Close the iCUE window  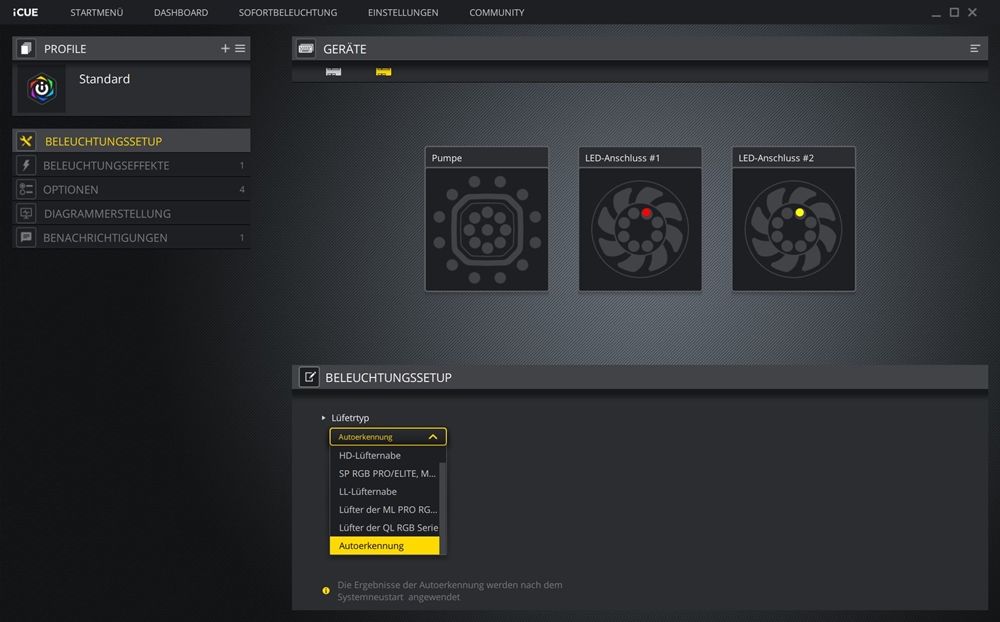[972, 12]
